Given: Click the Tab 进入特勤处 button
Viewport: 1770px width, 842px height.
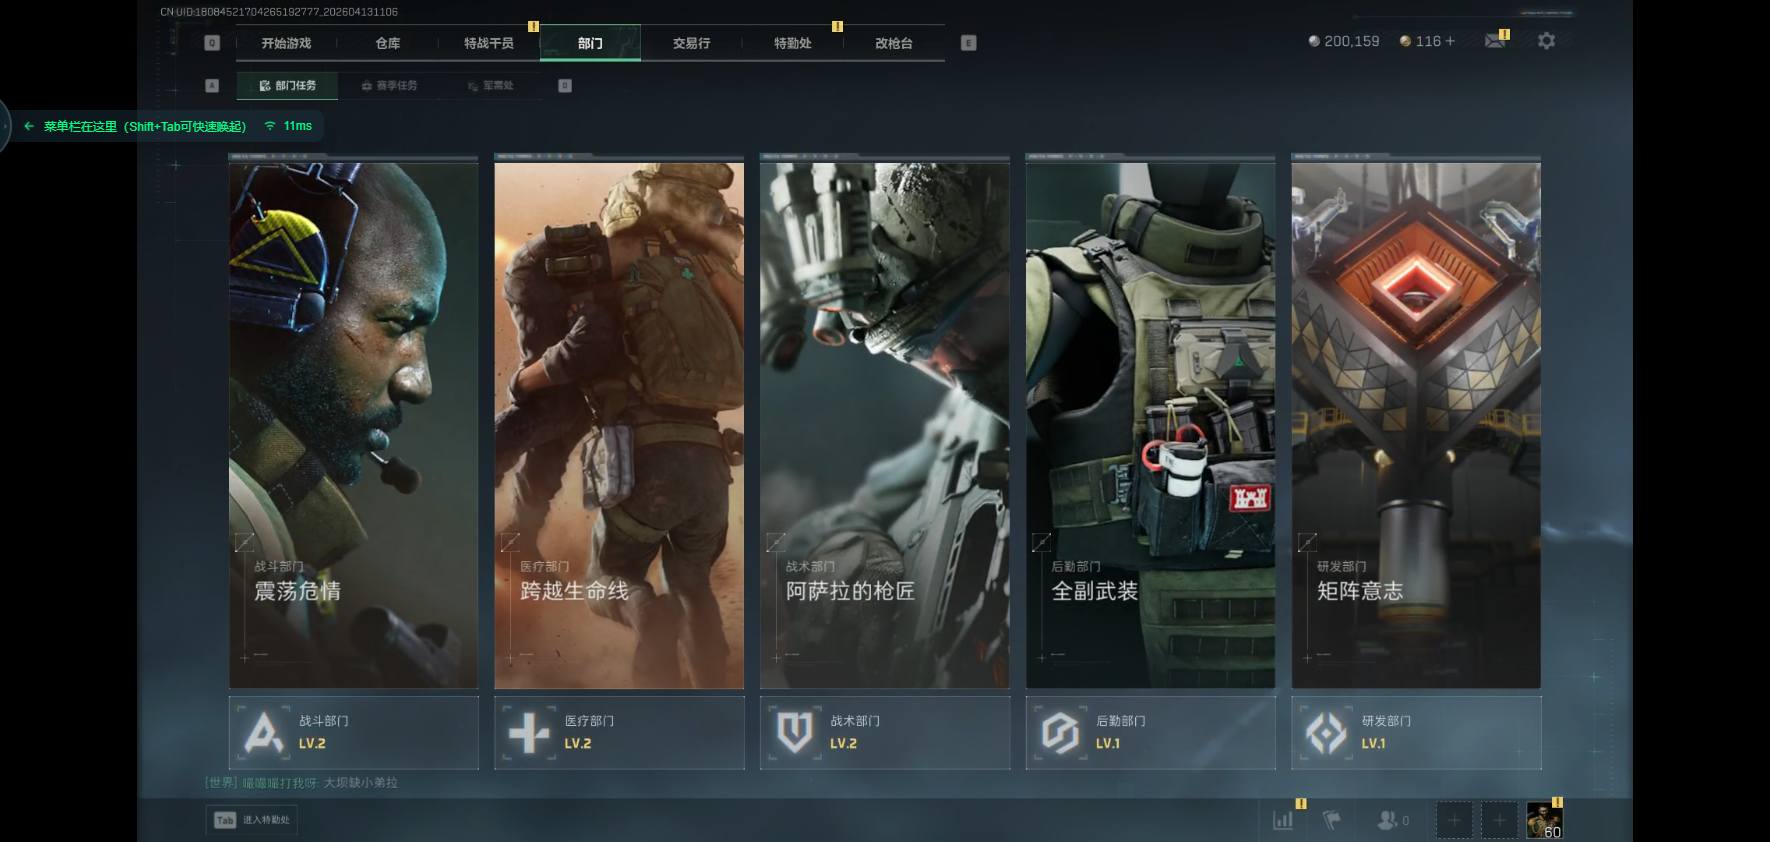Looking at the screenshot, I should pos(252,820).
